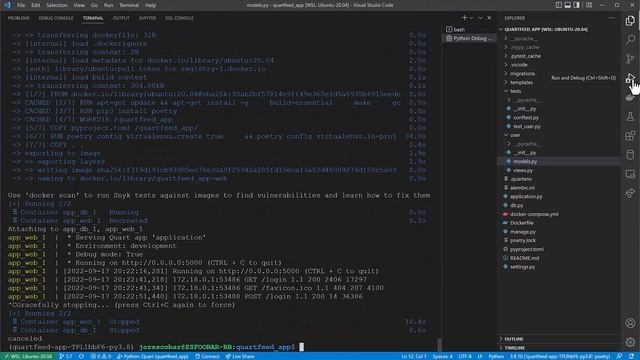The height and width of the screenshot is (360, 640).
Task: Open the Go menu
Action: point(94,5)
